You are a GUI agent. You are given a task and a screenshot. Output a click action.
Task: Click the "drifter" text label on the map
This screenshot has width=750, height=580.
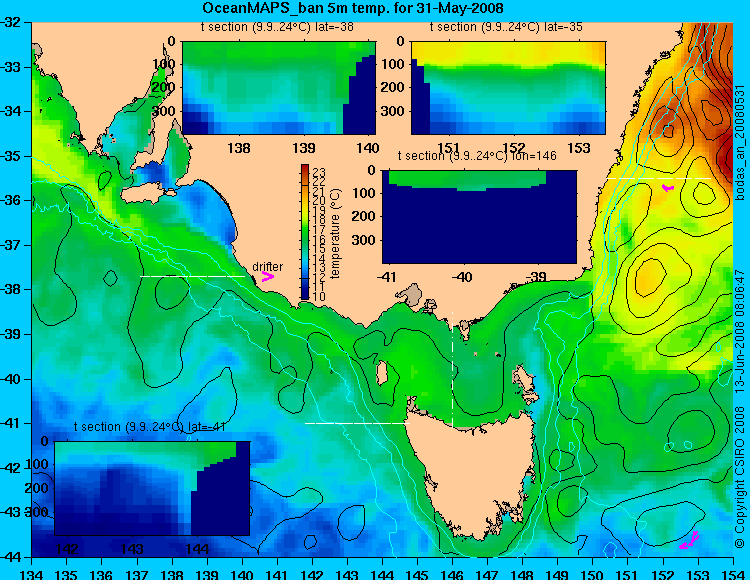click(x=267, y=266)
